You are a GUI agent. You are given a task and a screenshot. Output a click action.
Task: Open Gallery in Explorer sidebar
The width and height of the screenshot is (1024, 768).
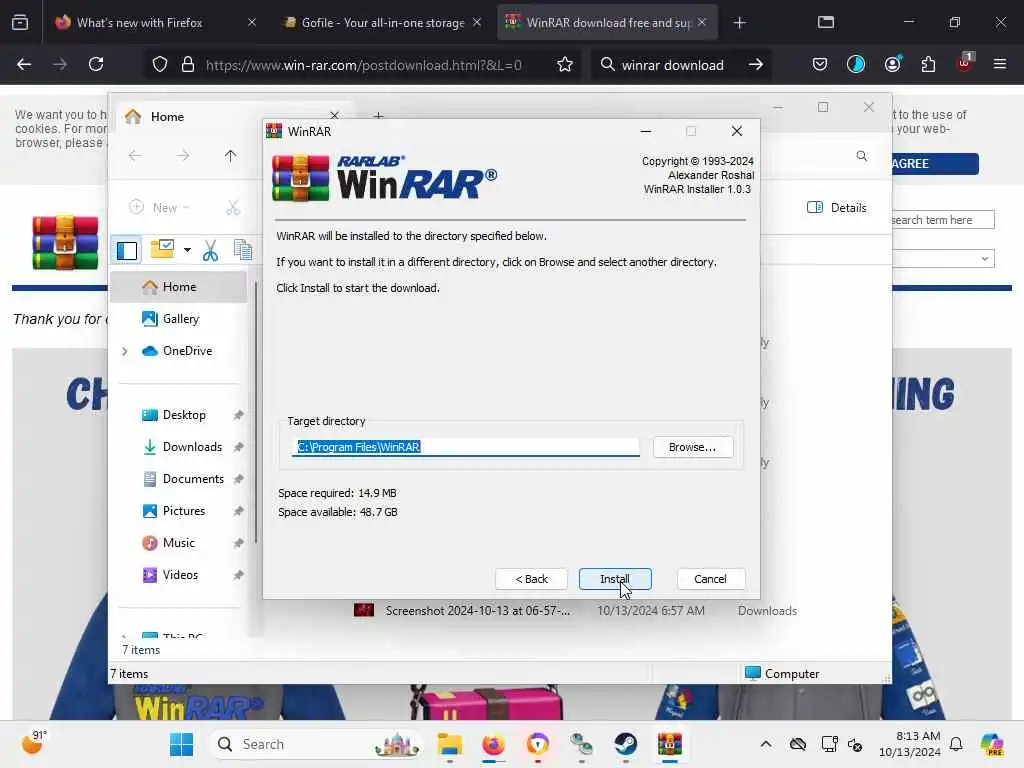pos(179,319)
